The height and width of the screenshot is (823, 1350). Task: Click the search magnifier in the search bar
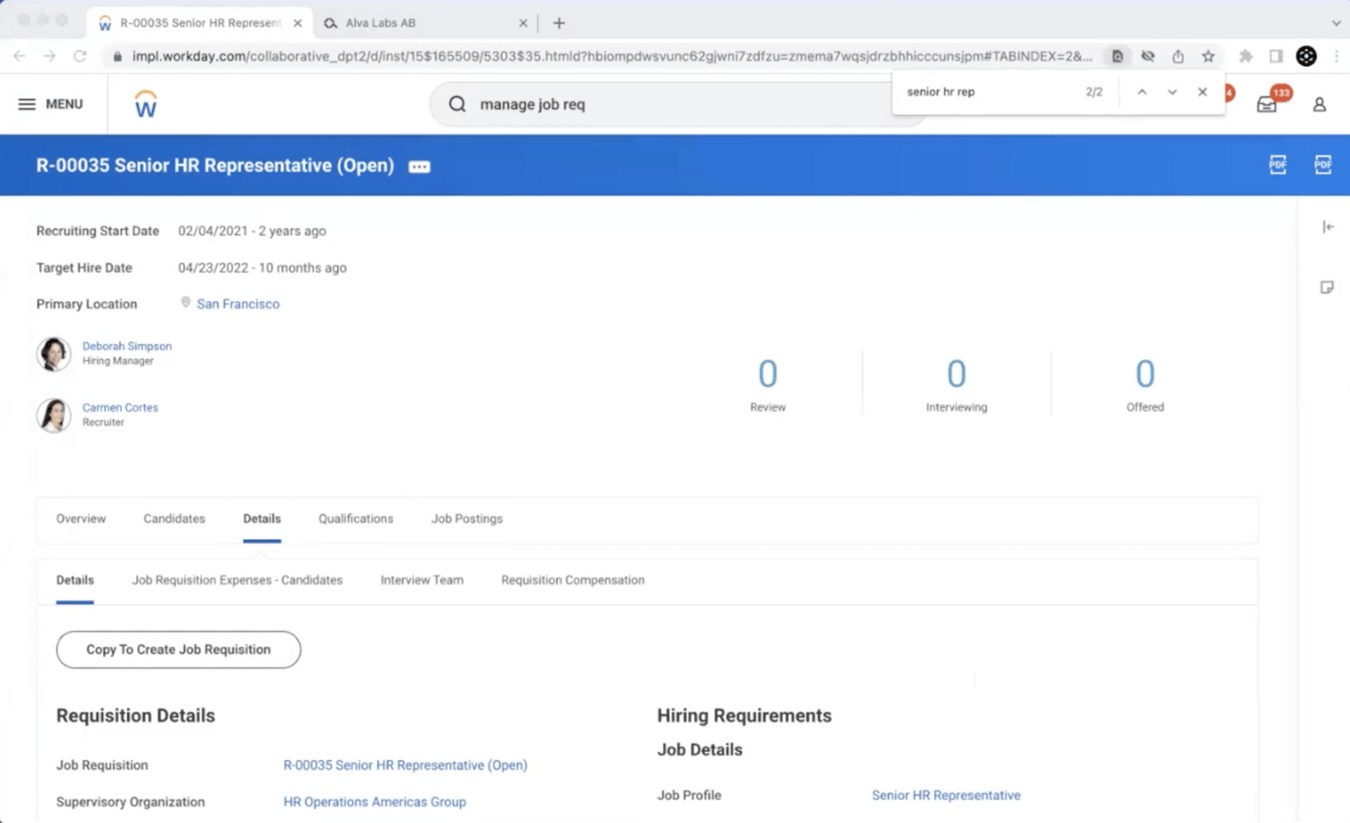coord(456,103)
